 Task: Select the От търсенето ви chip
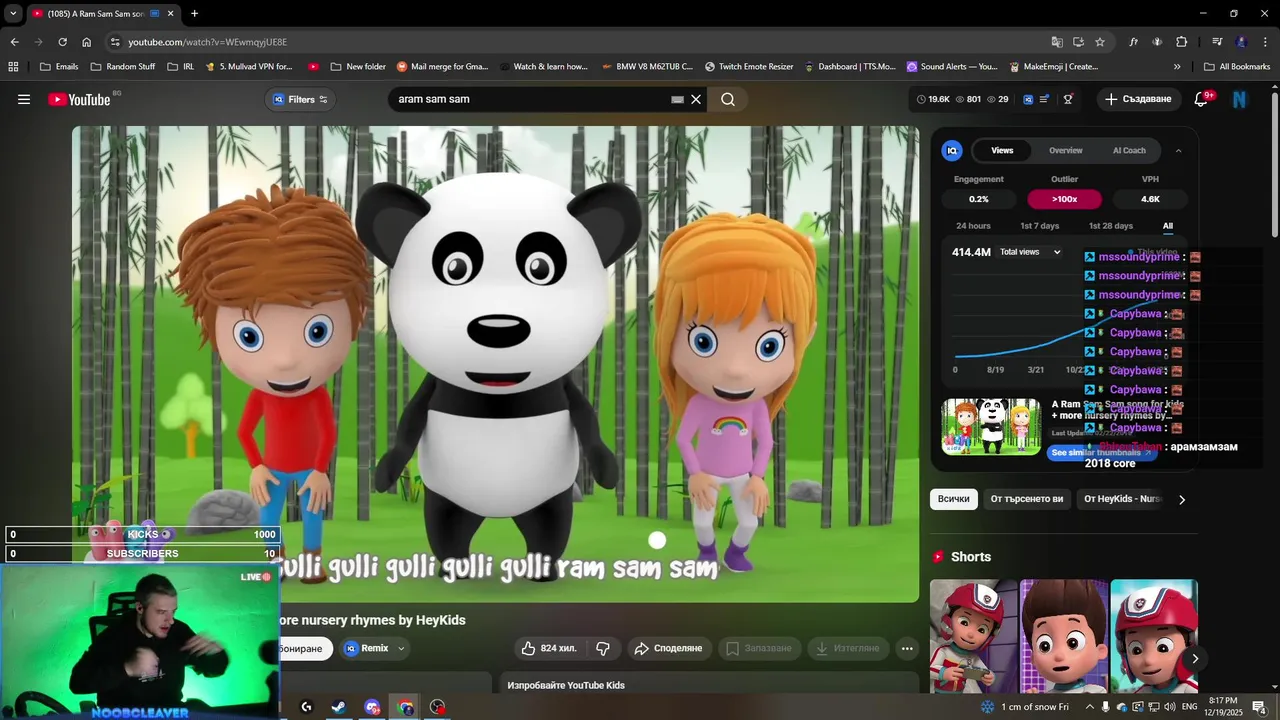point(1026,499)
